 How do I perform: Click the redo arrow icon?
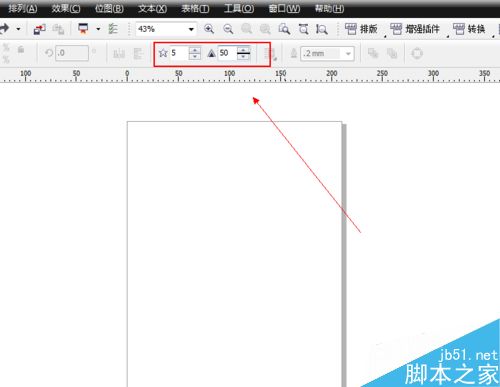point(5,29)
